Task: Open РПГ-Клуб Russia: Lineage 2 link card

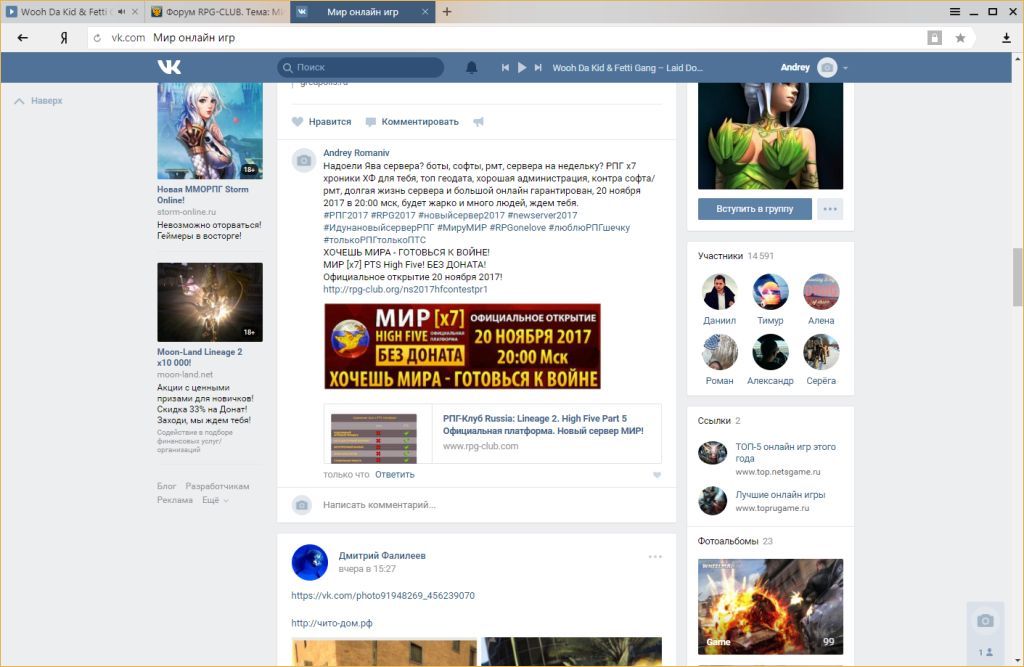Action: pos(492,434)
